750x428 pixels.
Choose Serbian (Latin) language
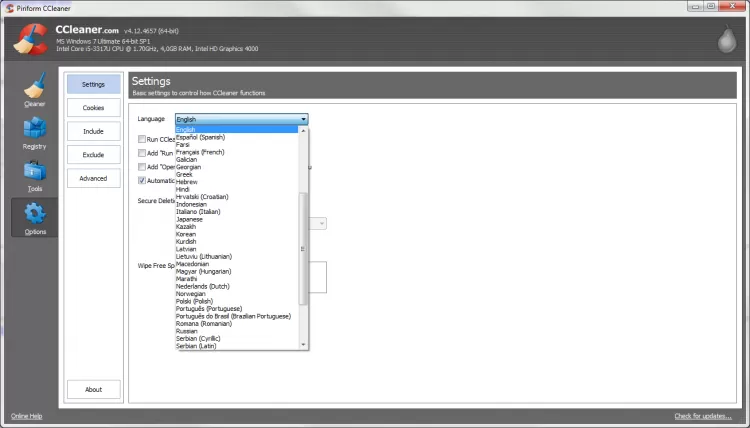237,346
